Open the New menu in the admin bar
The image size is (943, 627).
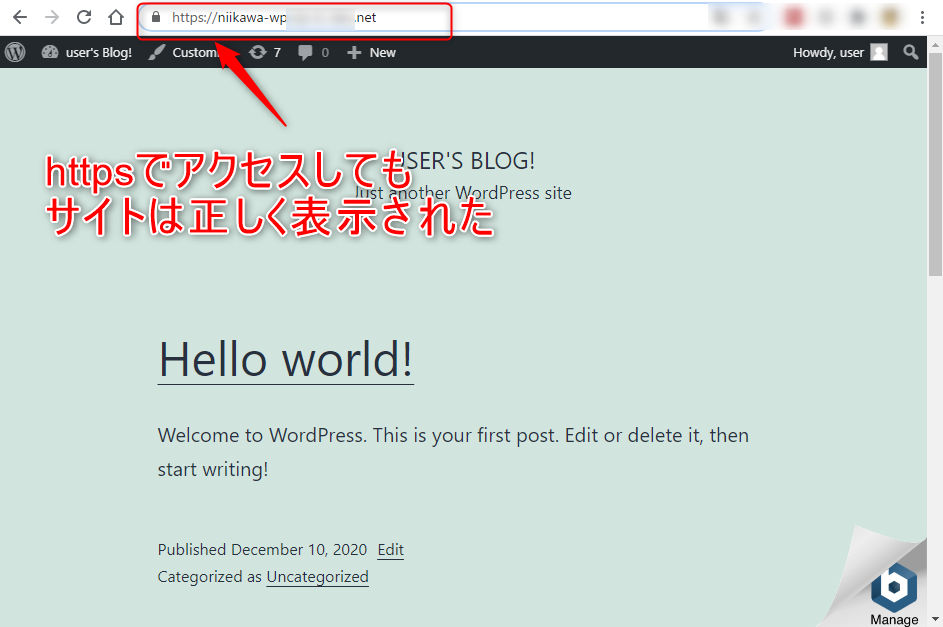click(370, 52)
